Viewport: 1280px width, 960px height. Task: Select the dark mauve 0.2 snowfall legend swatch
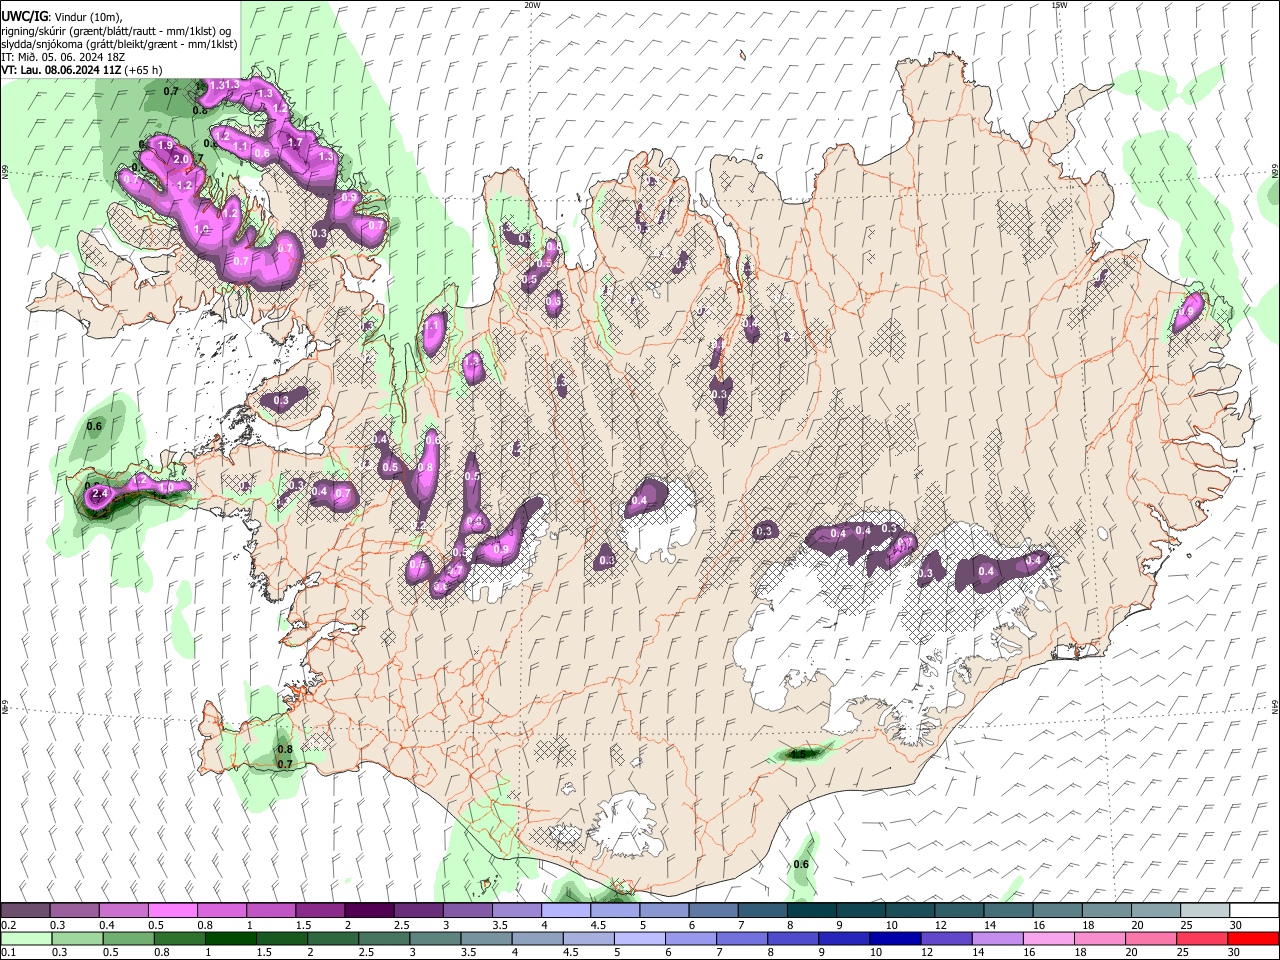point(25,911)
